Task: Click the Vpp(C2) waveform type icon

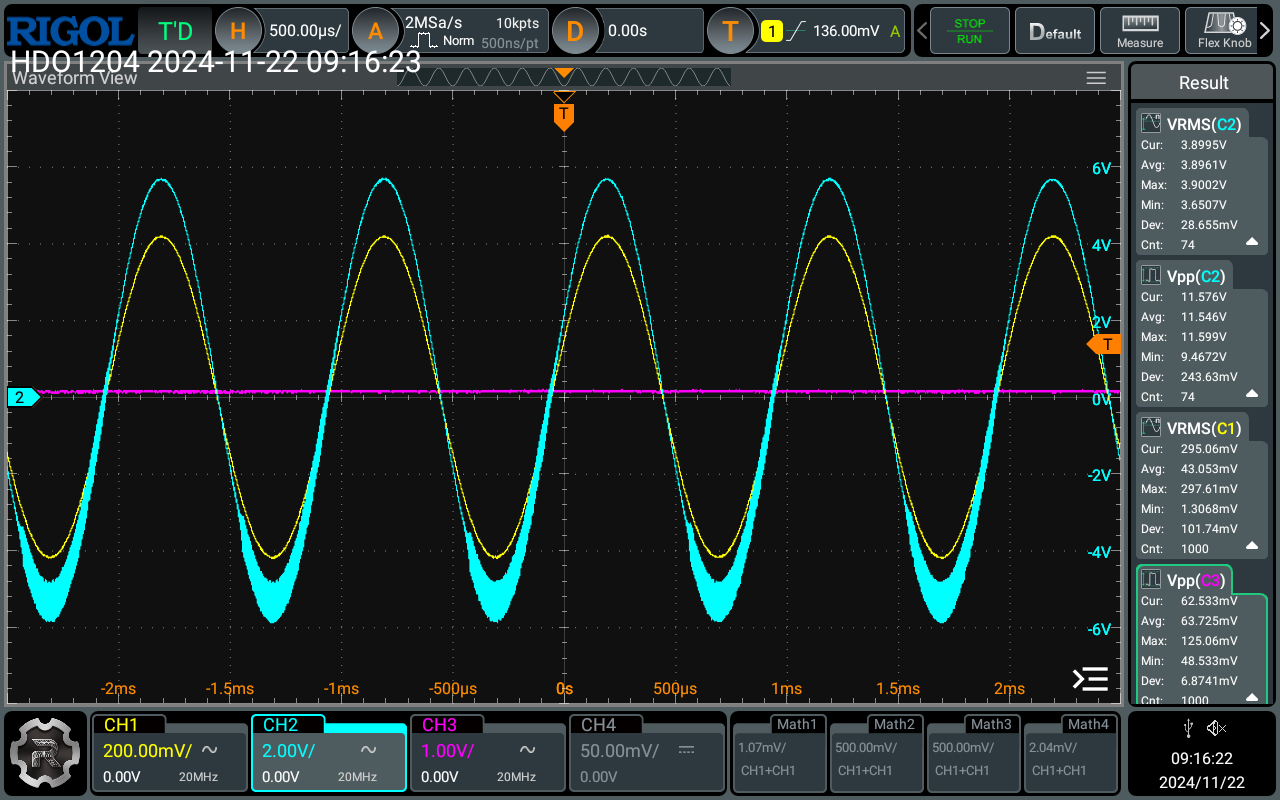Action: 1151,276
